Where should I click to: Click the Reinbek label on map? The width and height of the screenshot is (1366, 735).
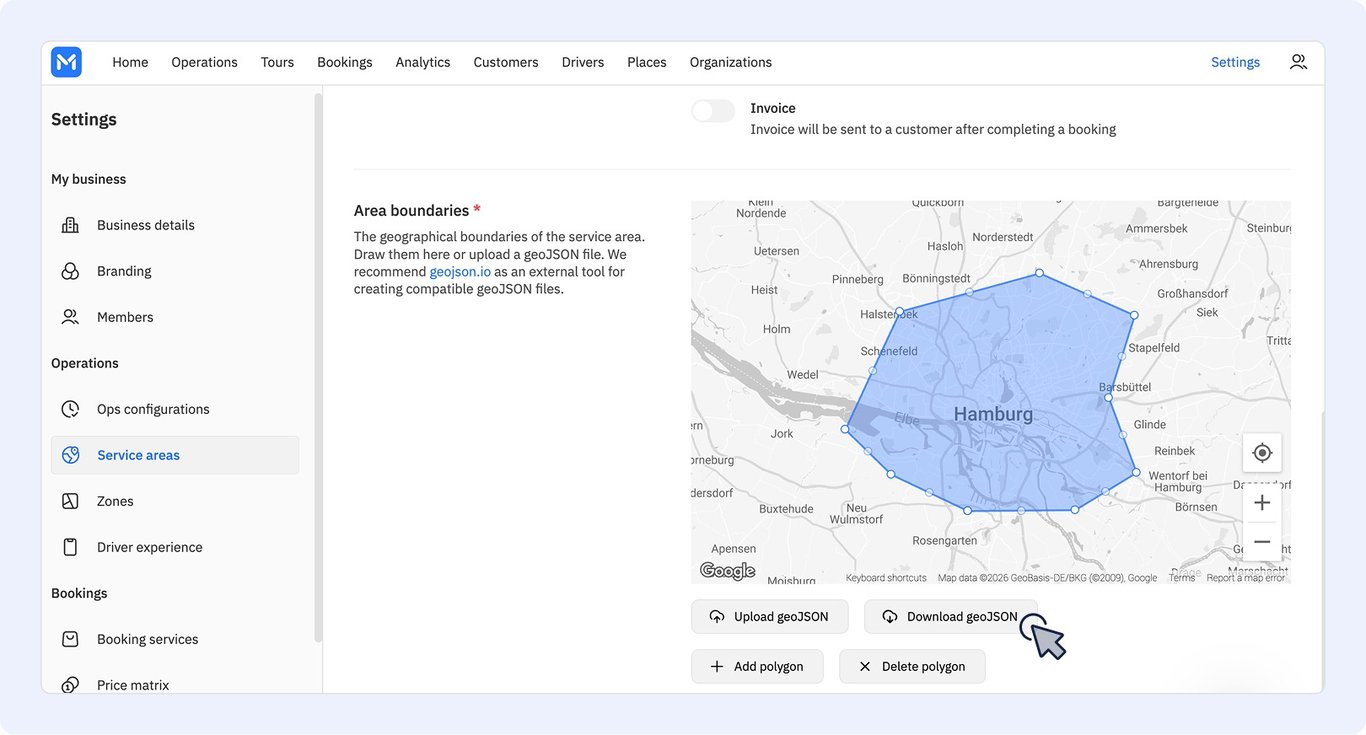coord(1174,451)
